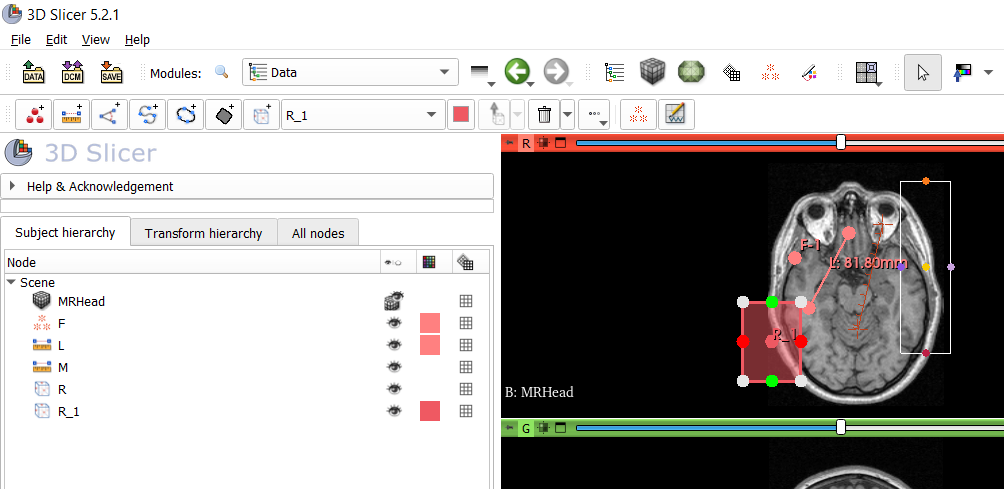
Task: Open the Help menu
Action: point(137,40)
